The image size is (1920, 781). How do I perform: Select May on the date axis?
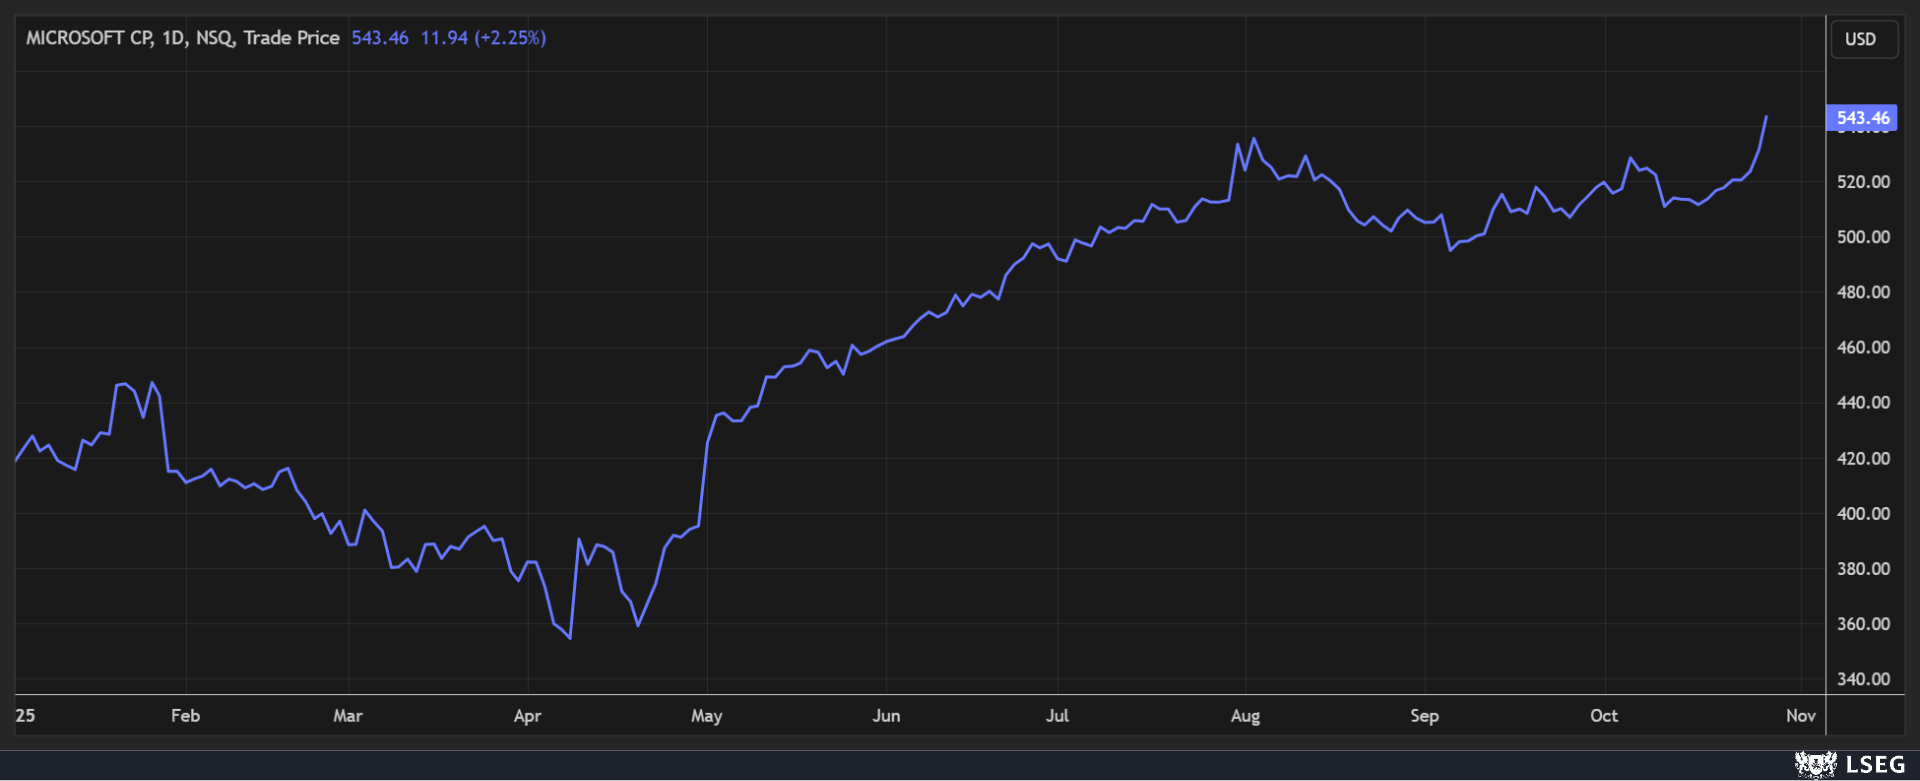706,716
